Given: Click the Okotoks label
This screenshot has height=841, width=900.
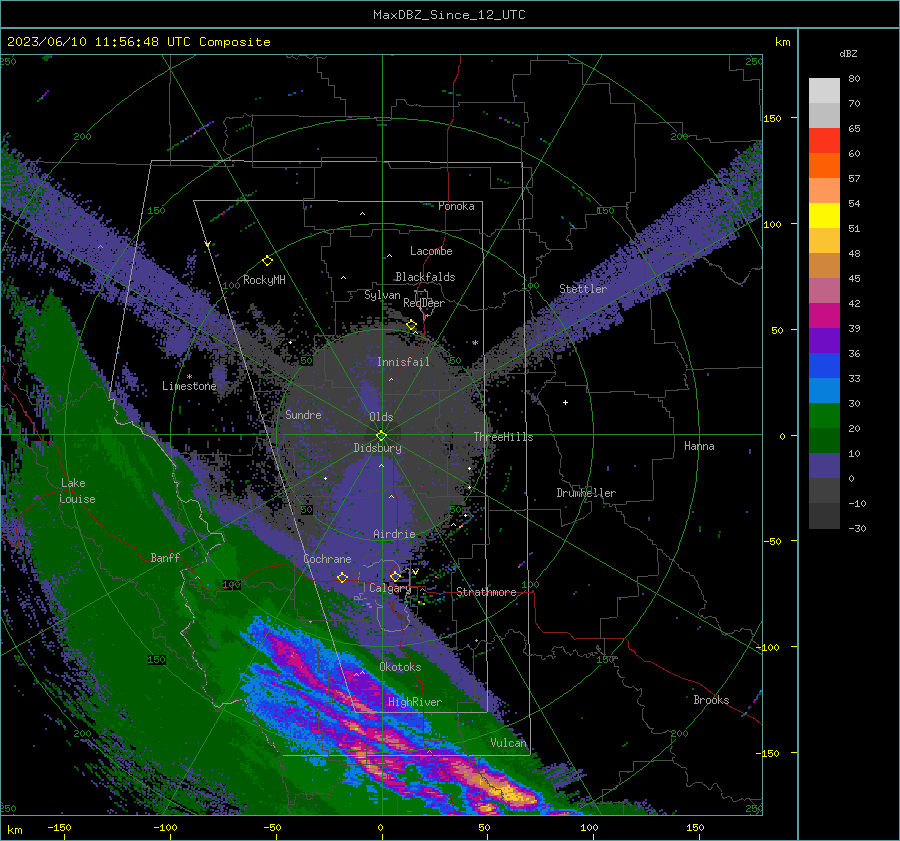Looking at the screenshot, I should 400,667.
